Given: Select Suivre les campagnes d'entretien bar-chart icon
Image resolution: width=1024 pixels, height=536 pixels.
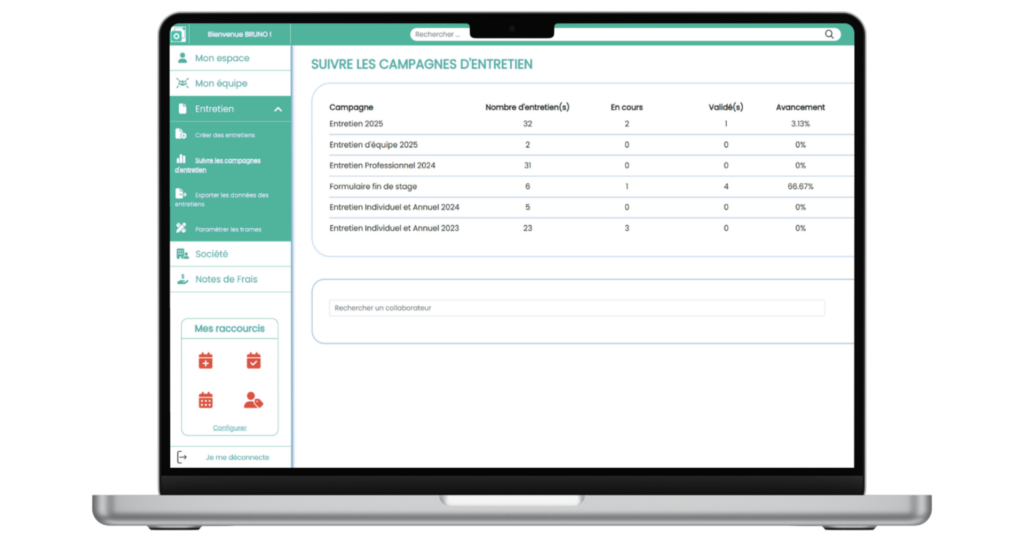Looking at the screenshot, I should 181,158.
